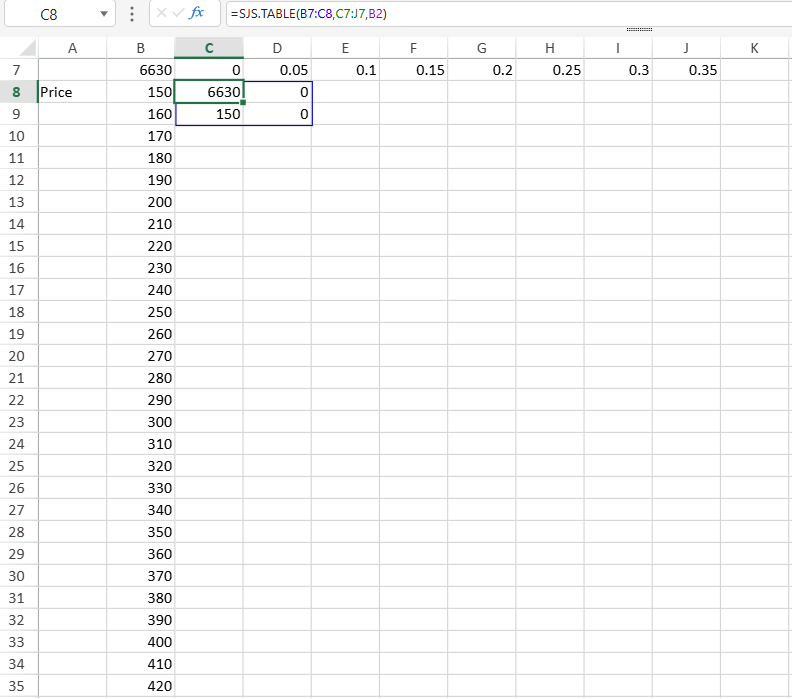Click cell C7 containing 0
Image resolution: width=792 pixels, height=699 pixels.
click(x=209, y=70)
